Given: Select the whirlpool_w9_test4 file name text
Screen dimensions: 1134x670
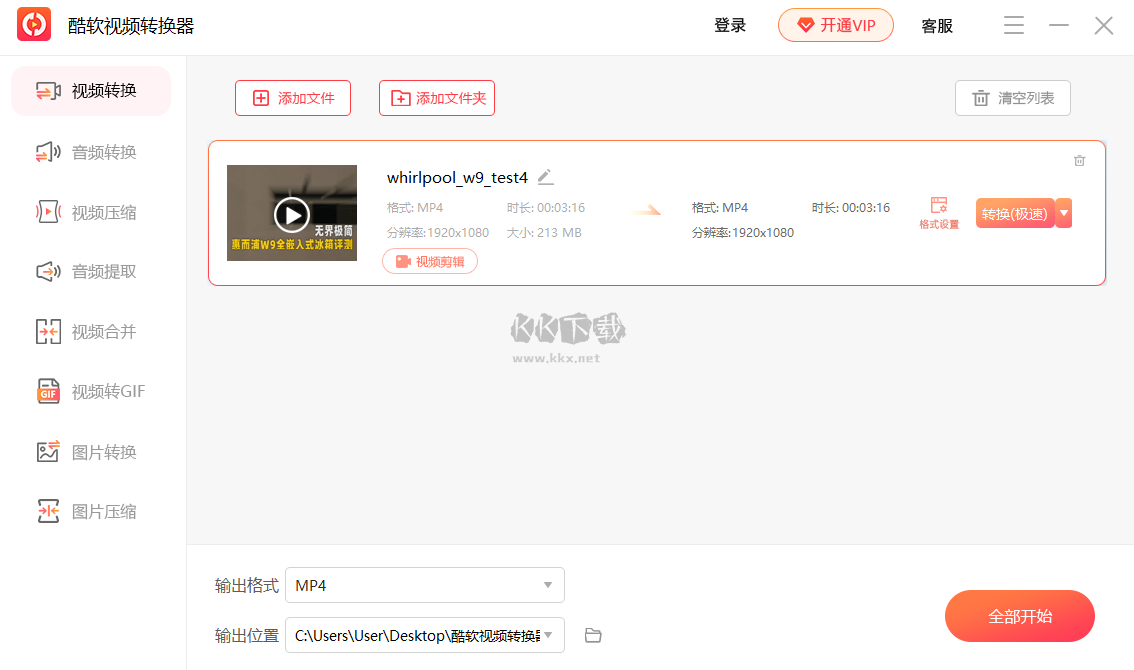Looking at the screenshot, I should click(x=457, y=177).
